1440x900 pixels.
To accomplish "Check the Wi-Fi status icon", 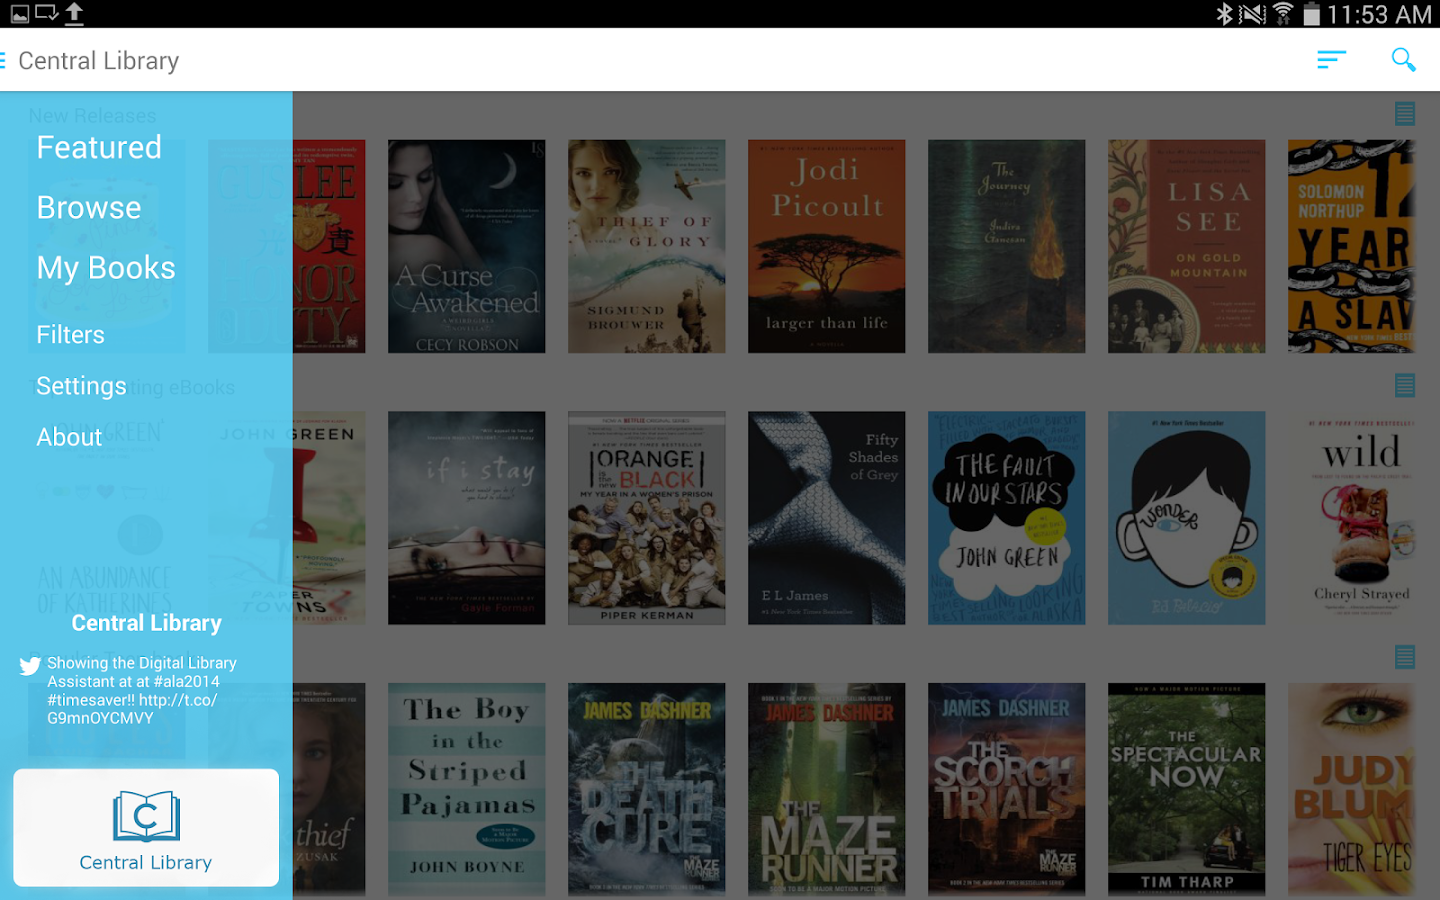I will pyautogui.click(x=1282, y=14).
